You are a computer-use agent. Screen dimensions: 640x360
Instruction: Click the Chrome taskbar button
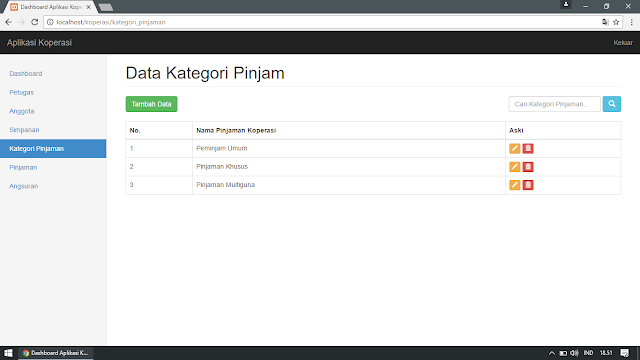tap(56, 353)
